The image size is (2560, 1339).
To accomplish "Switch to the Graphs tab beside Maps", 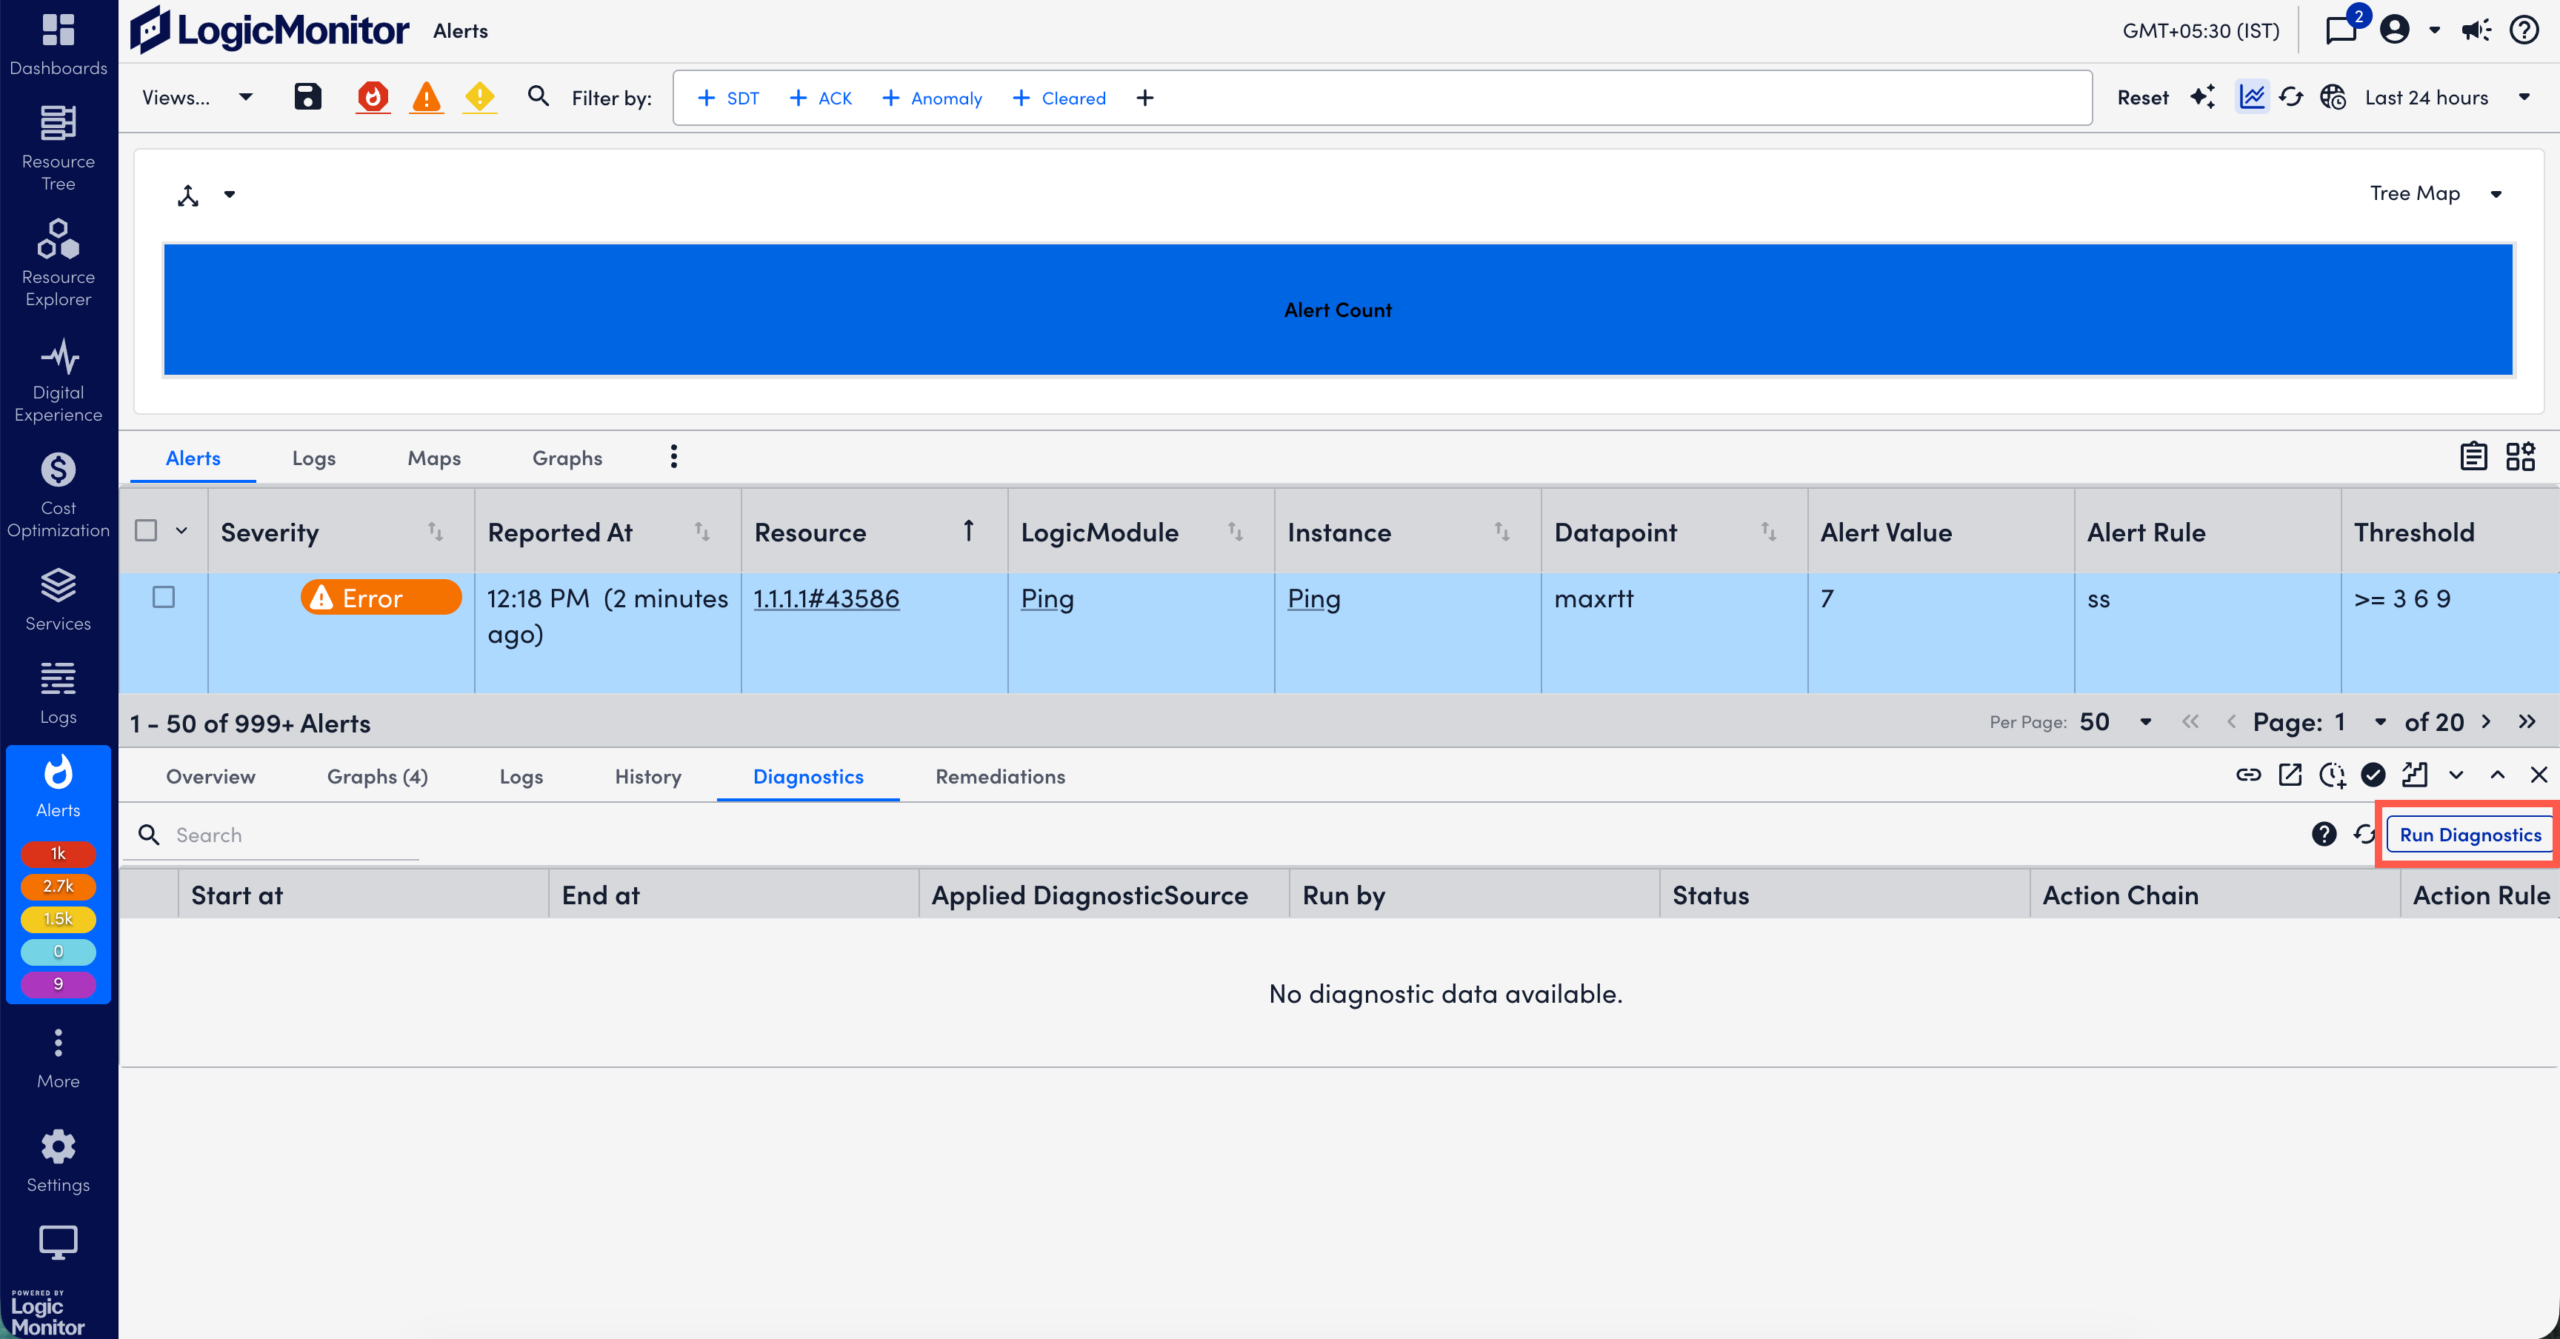I will coord(567,458).
